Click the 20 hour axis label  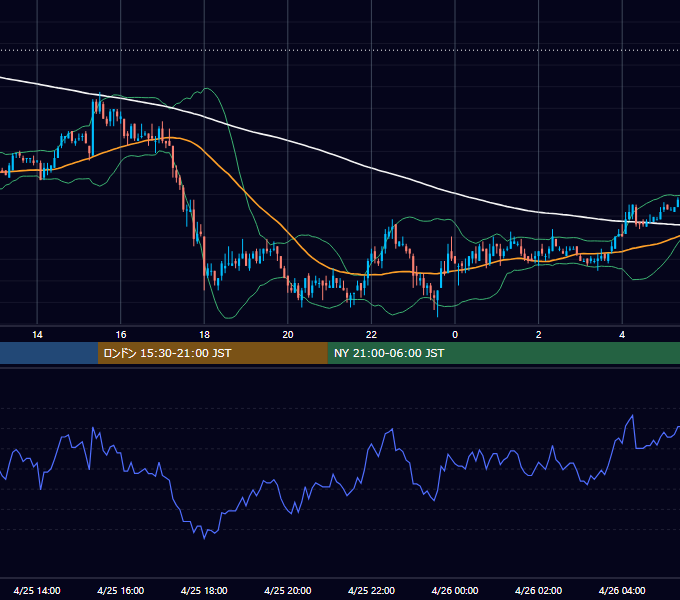(288, 335)
